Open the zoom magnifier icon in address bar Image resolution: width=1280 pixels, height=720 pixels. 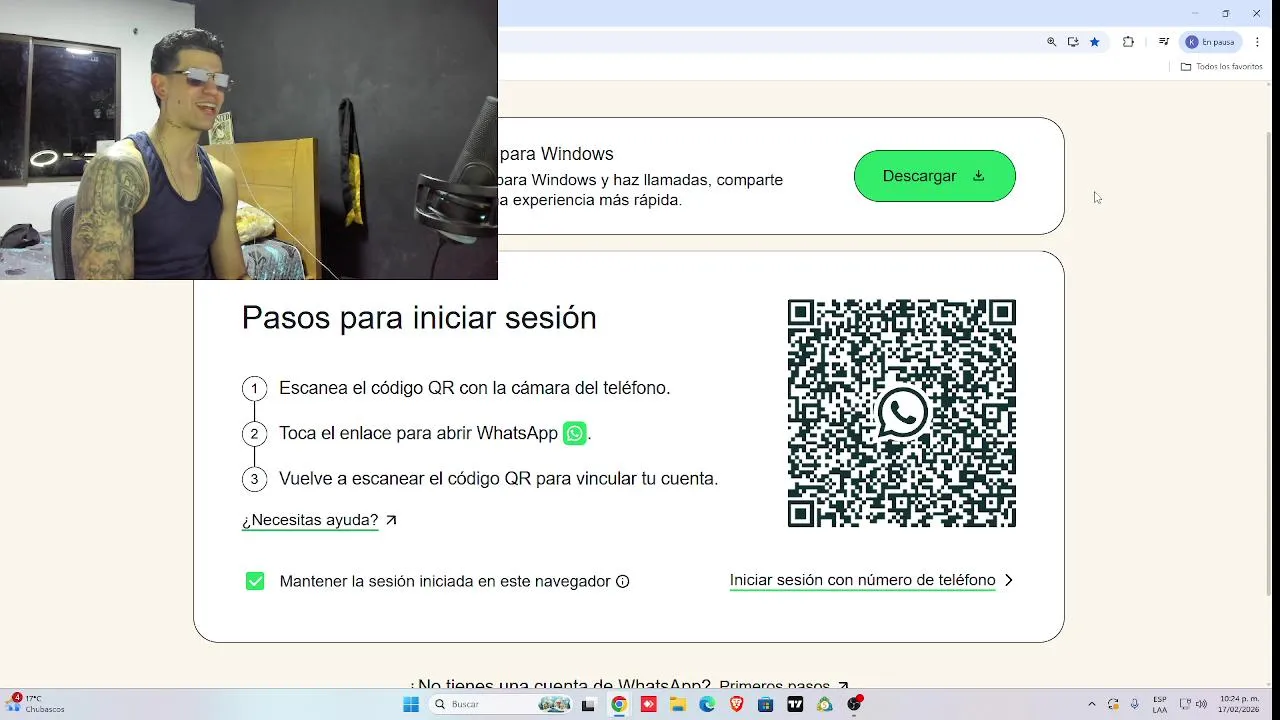pos(1051,42)
